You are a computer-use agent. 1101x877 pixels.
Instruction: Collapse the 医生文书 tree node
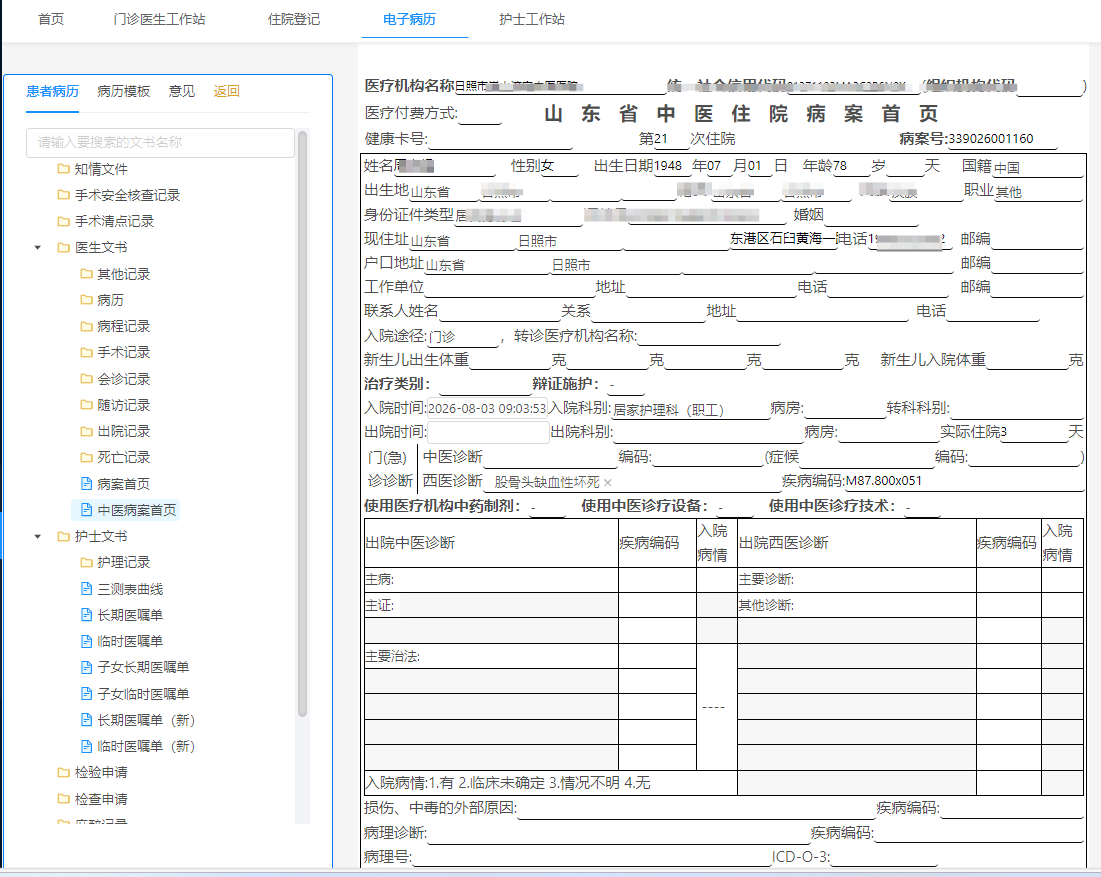[38, 247]
